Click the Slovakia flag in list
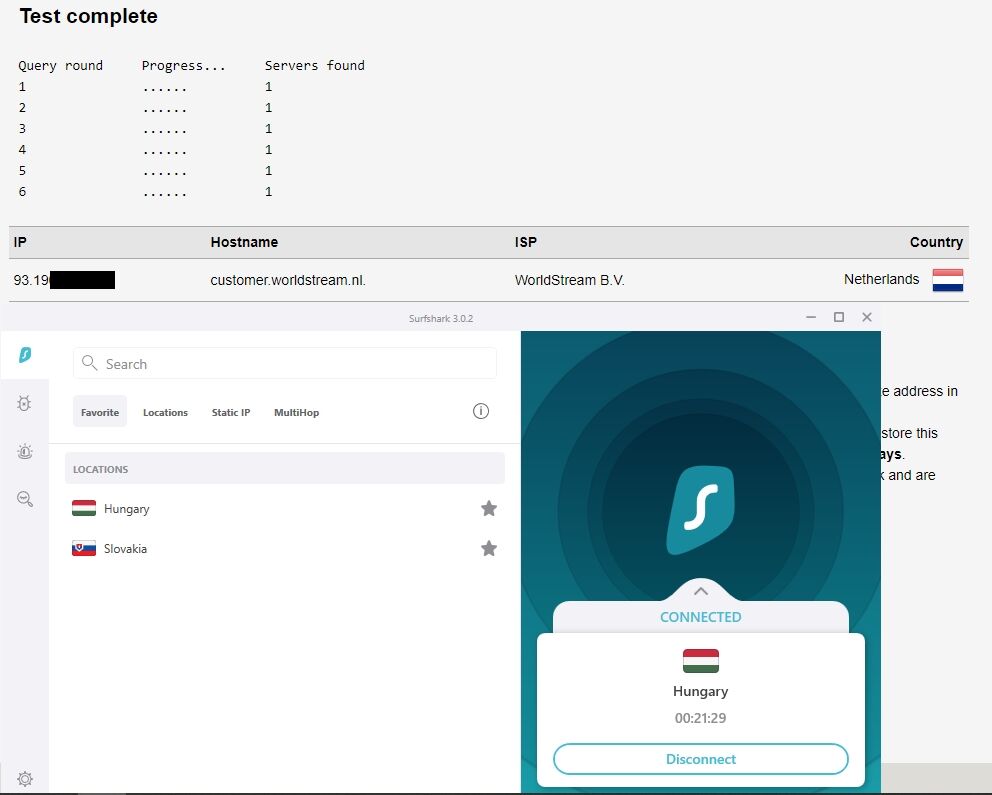This screenshot has width=992, height=795. pyautogui.click(x=84, y=548)
